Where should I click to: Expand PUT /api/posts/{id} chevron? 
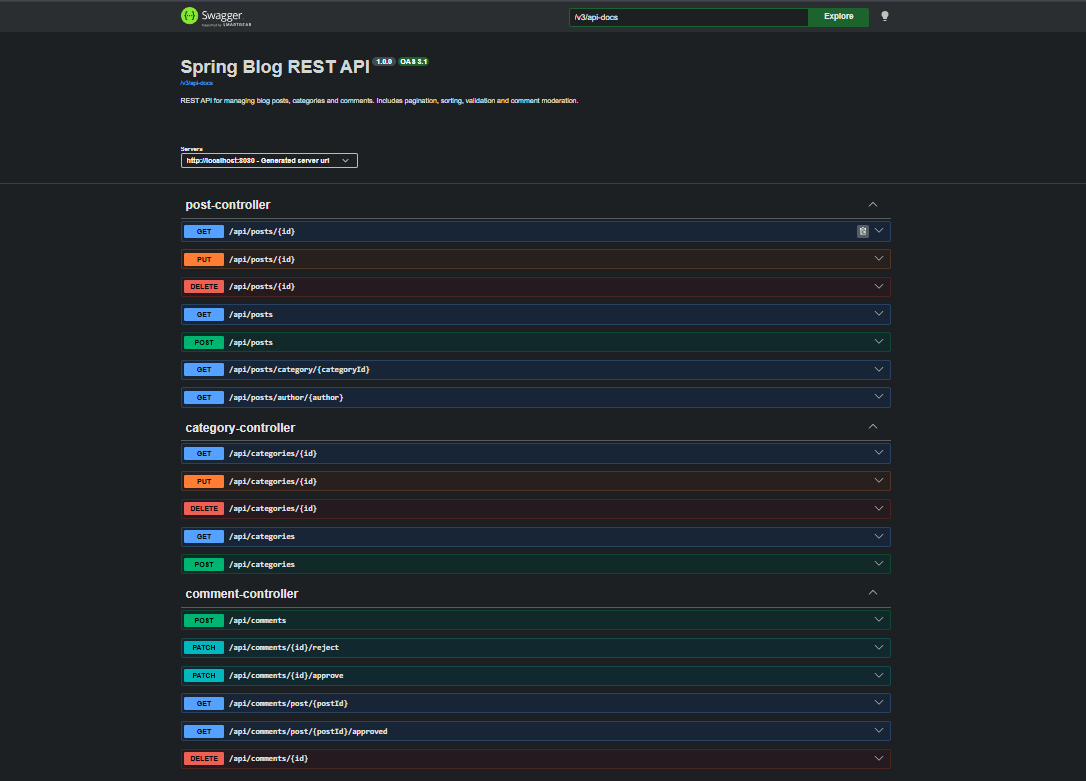879,258
